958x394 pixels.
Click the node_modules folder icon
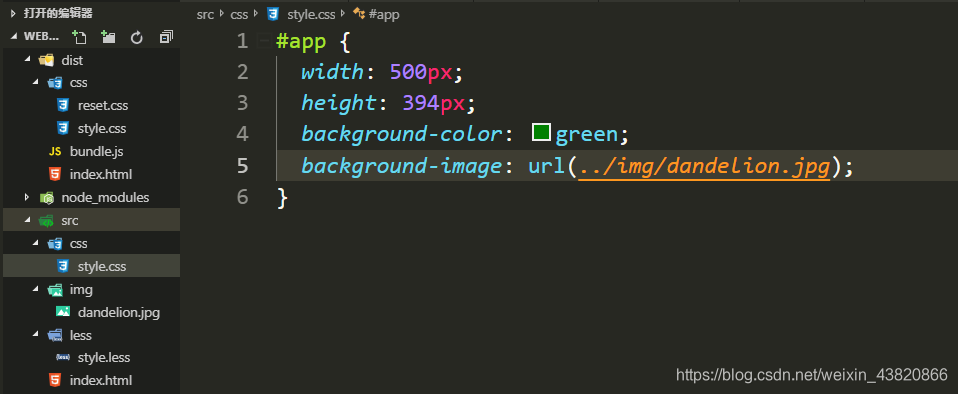(x=46, y=197)
